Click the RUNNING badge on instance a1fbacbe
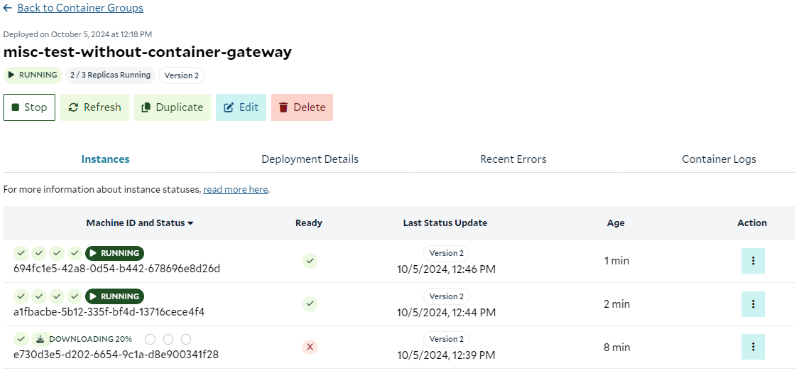This screenshot has height=373, width=798. coord(115,296)
